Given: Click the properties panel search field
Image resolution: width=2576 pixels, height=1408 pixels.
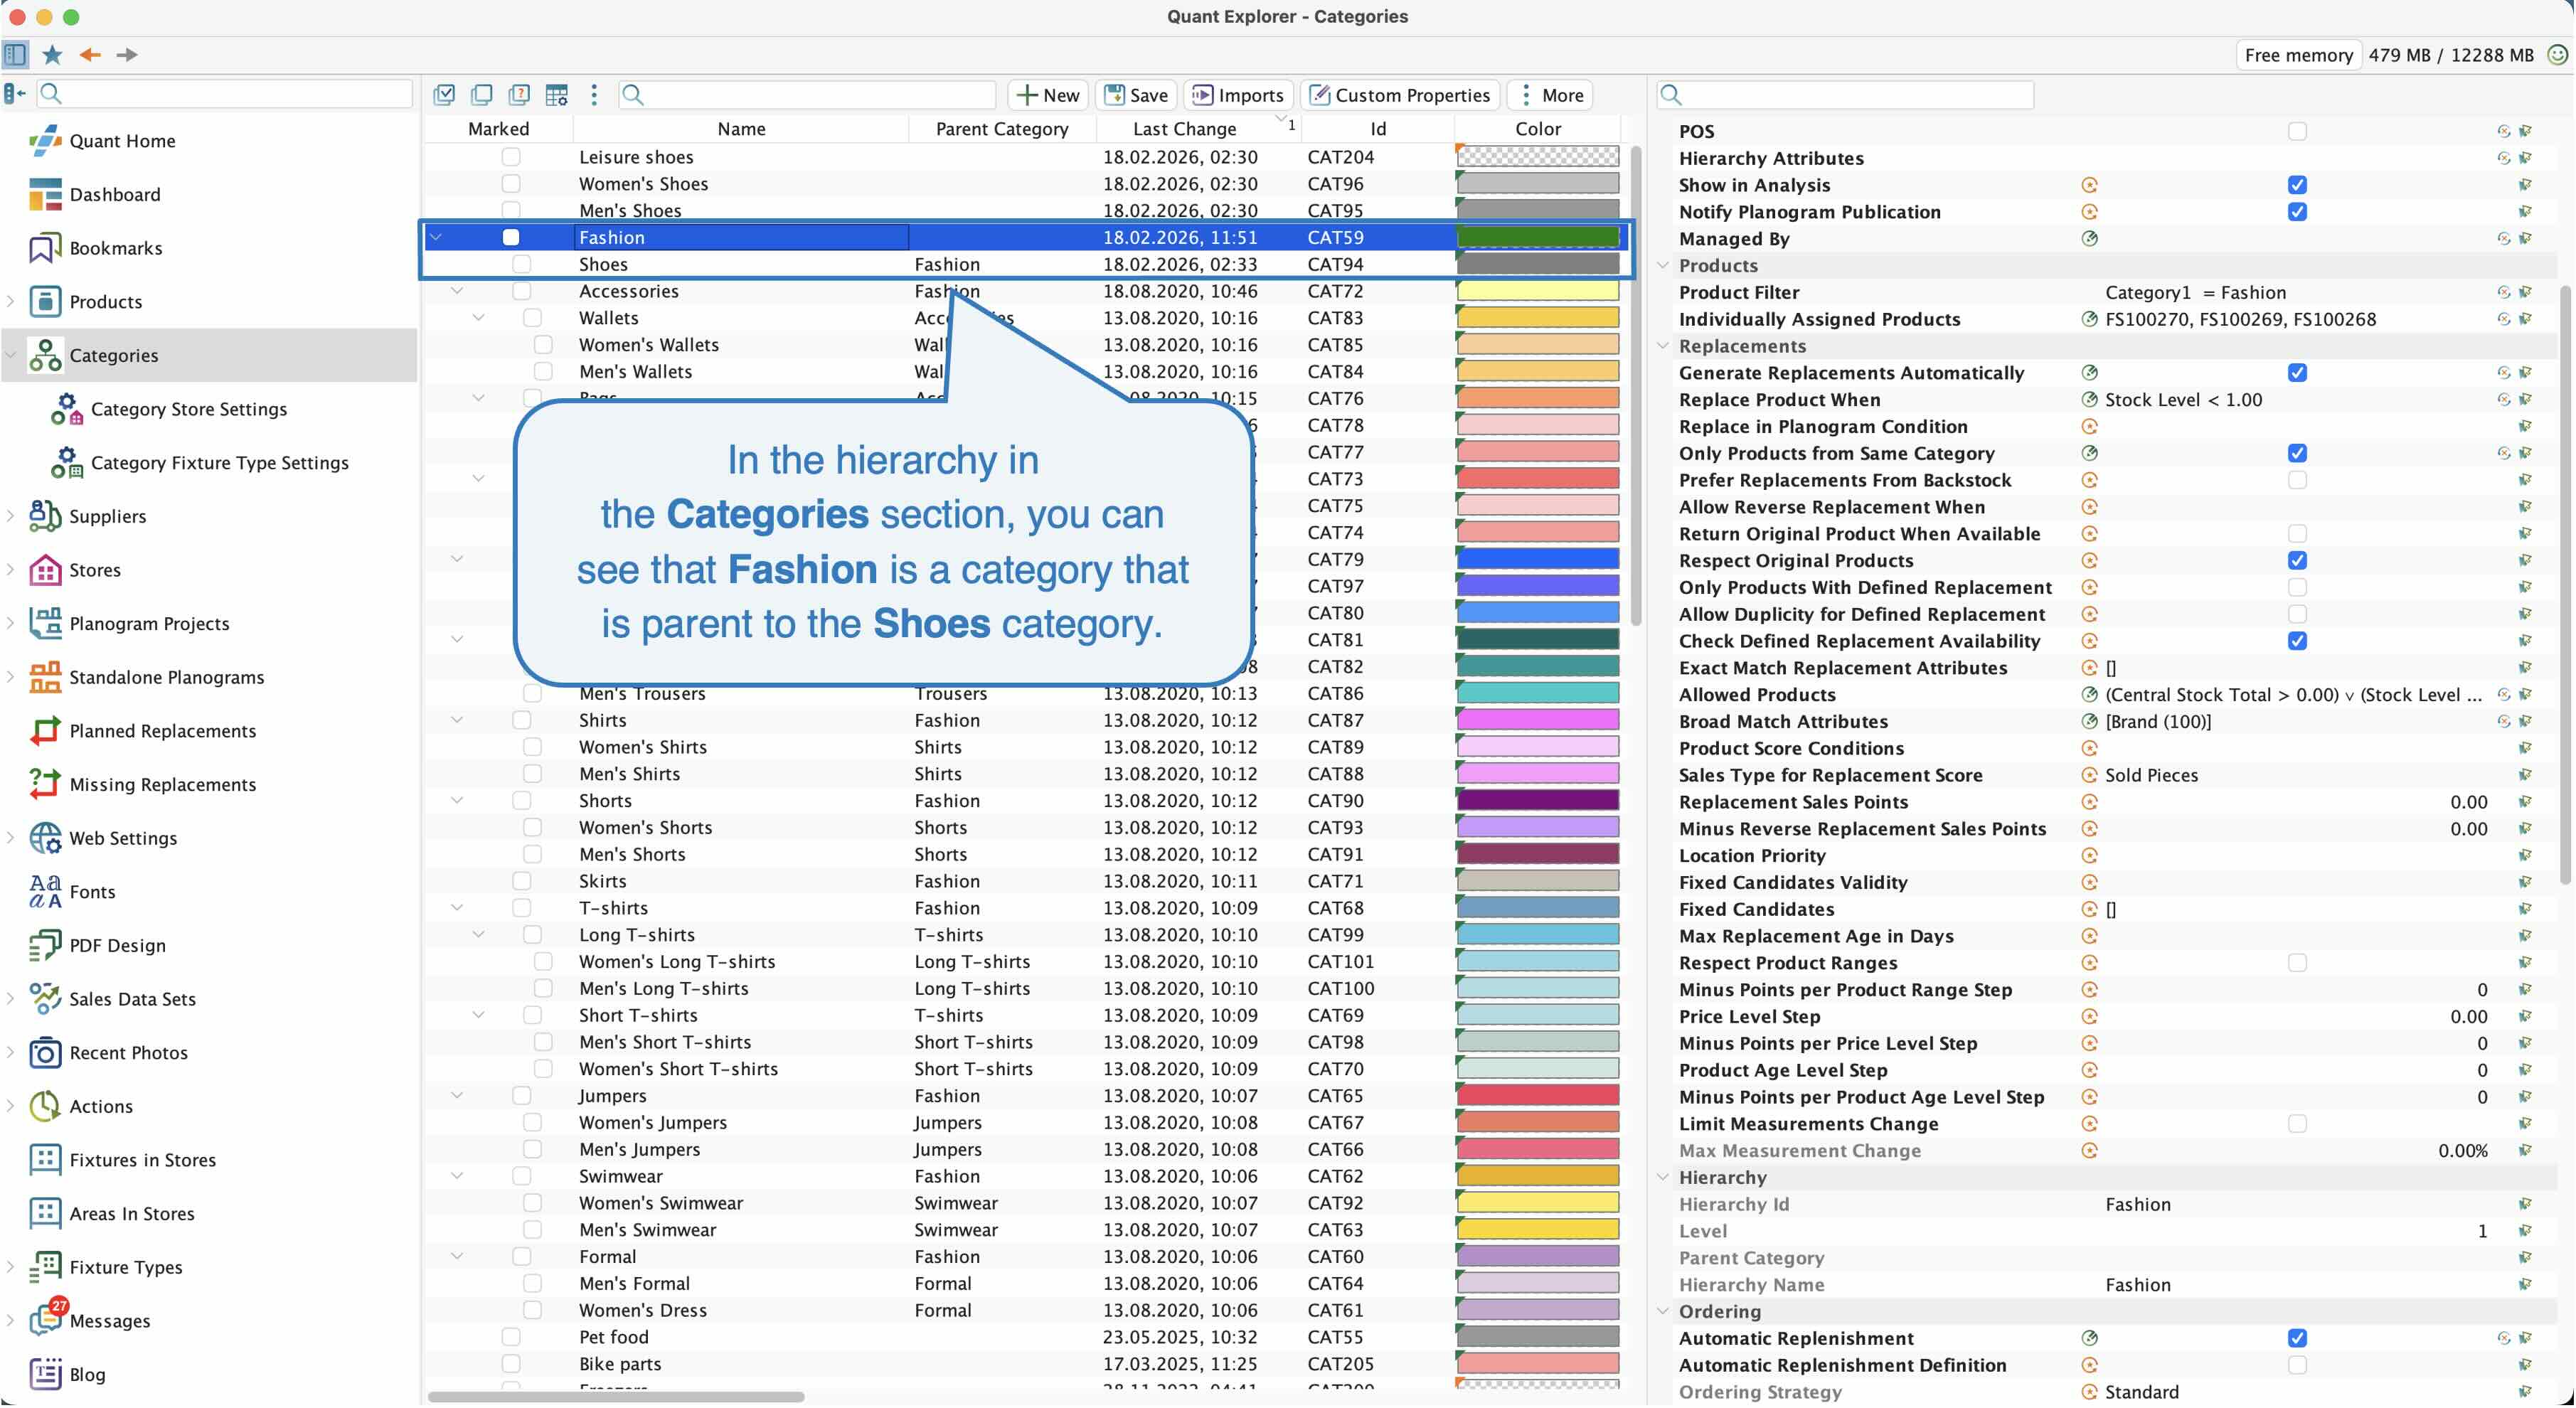Looking at the screenshot, I should [1846, 95].
